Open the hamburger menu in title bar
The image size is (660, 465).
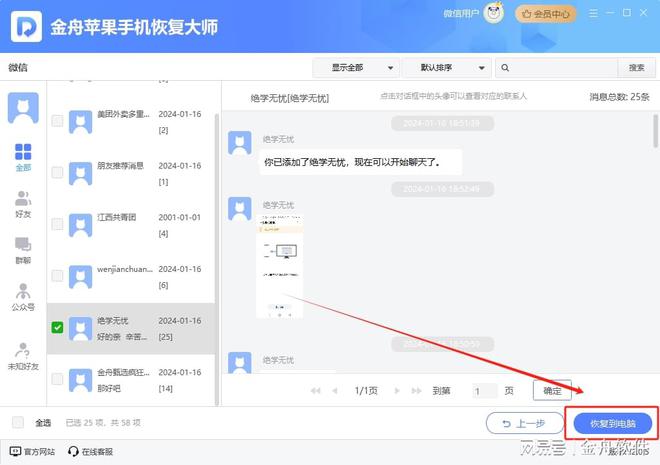[x=593, y=13]
